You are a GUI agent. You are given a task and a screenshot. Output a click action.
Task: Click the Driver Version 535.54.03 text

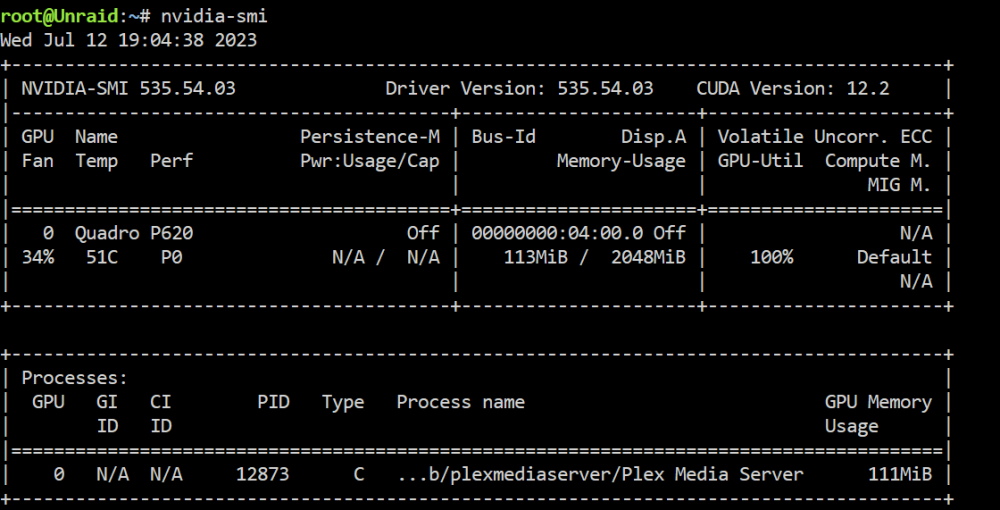tap(519, 89)
